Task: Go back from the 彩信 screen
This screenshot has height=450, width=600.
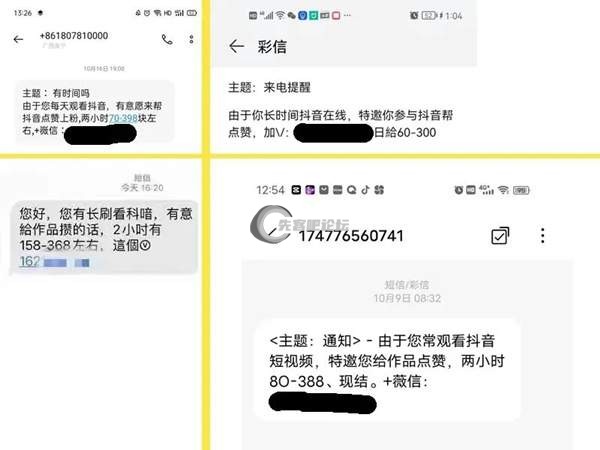Action: [x=236, y=47]
